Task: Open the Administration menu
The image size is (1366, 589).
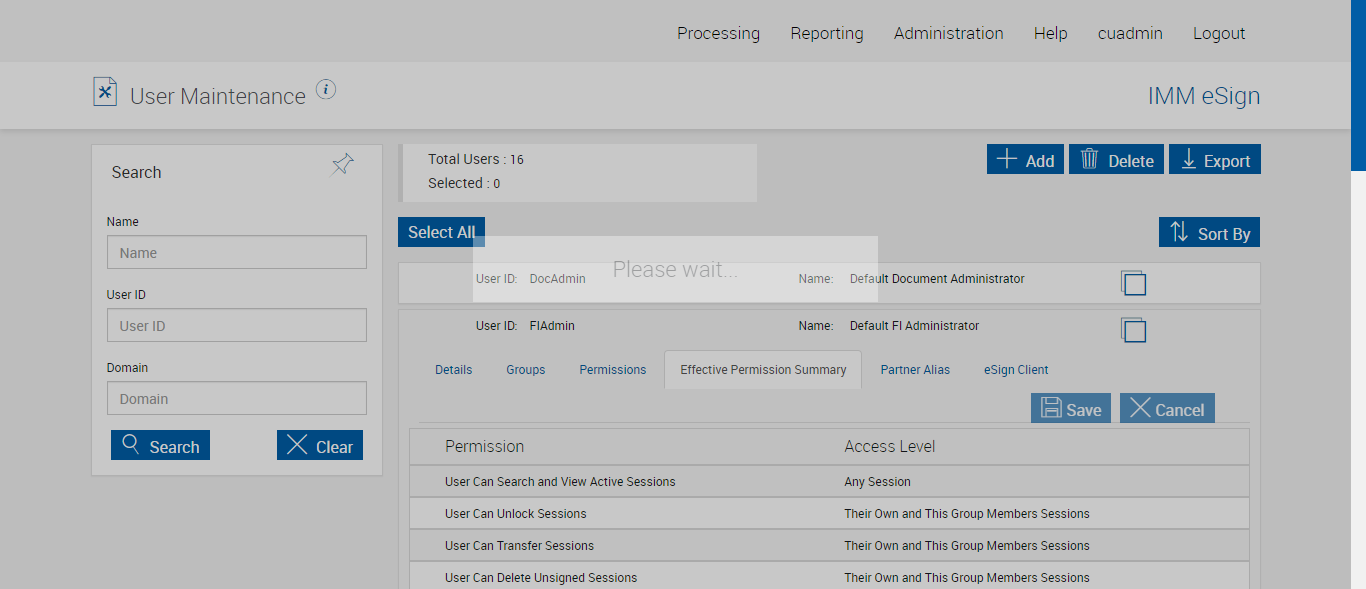Action: click(948, 33)
